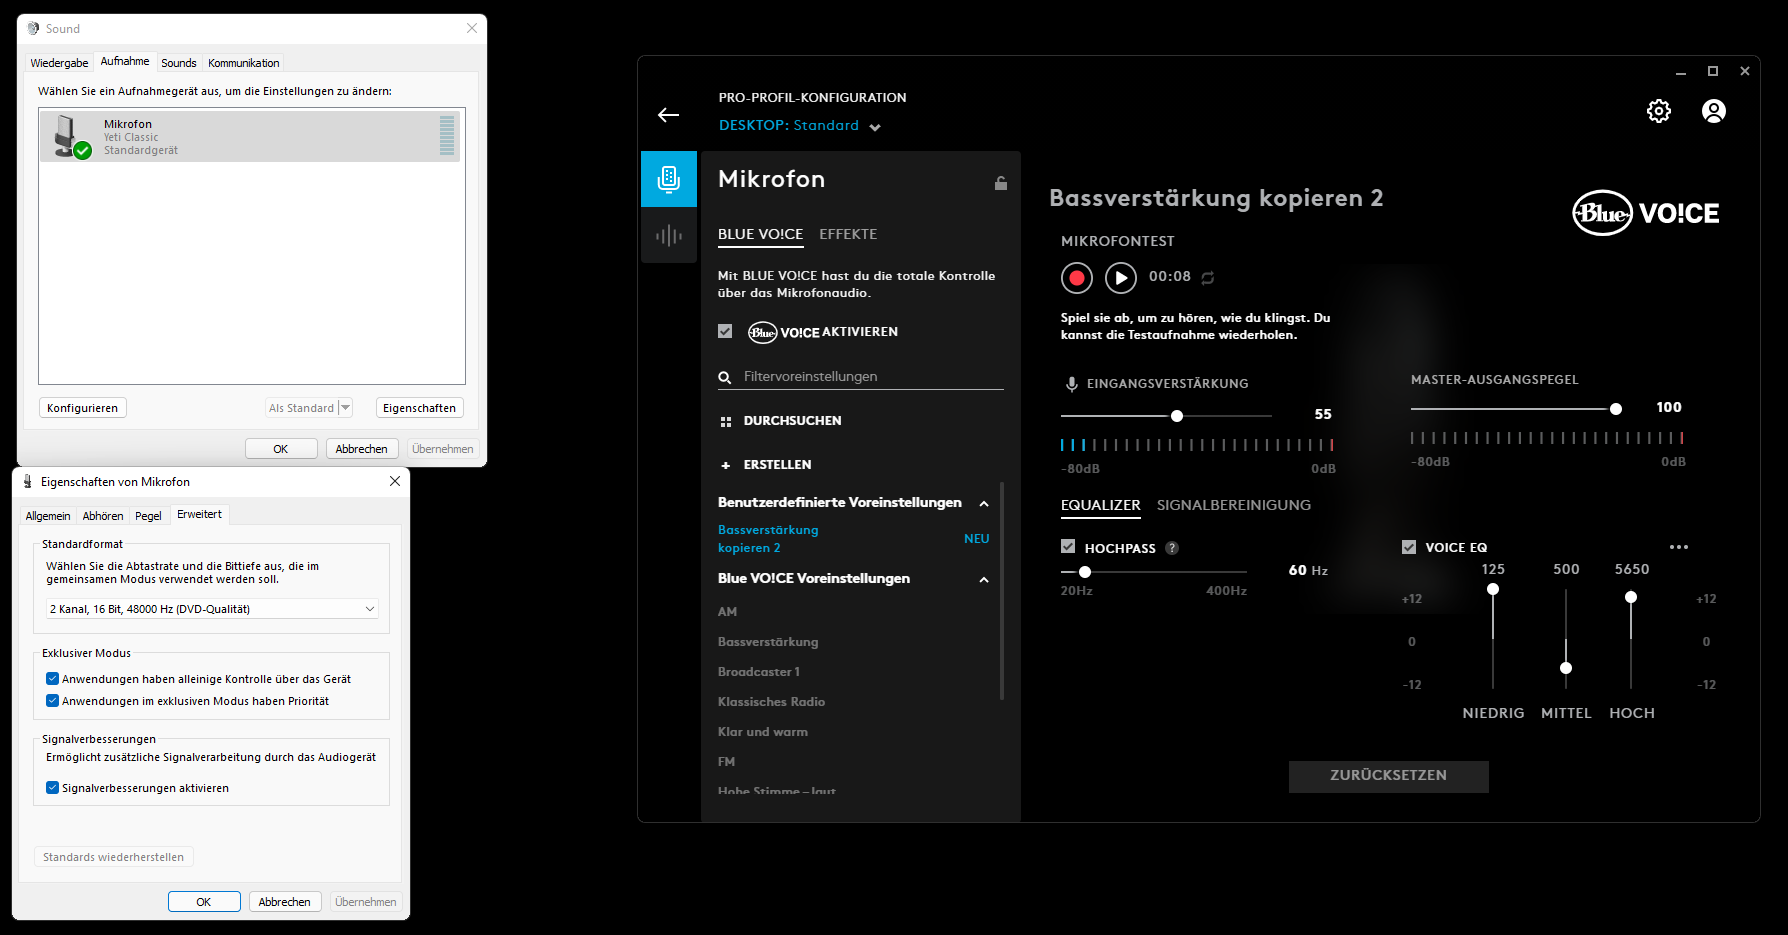Click ERSTELLEN to create a preset
Image resolution: width=1788 pixels, height=935 pixels.
pyautogui.click(x=778, y=465)
